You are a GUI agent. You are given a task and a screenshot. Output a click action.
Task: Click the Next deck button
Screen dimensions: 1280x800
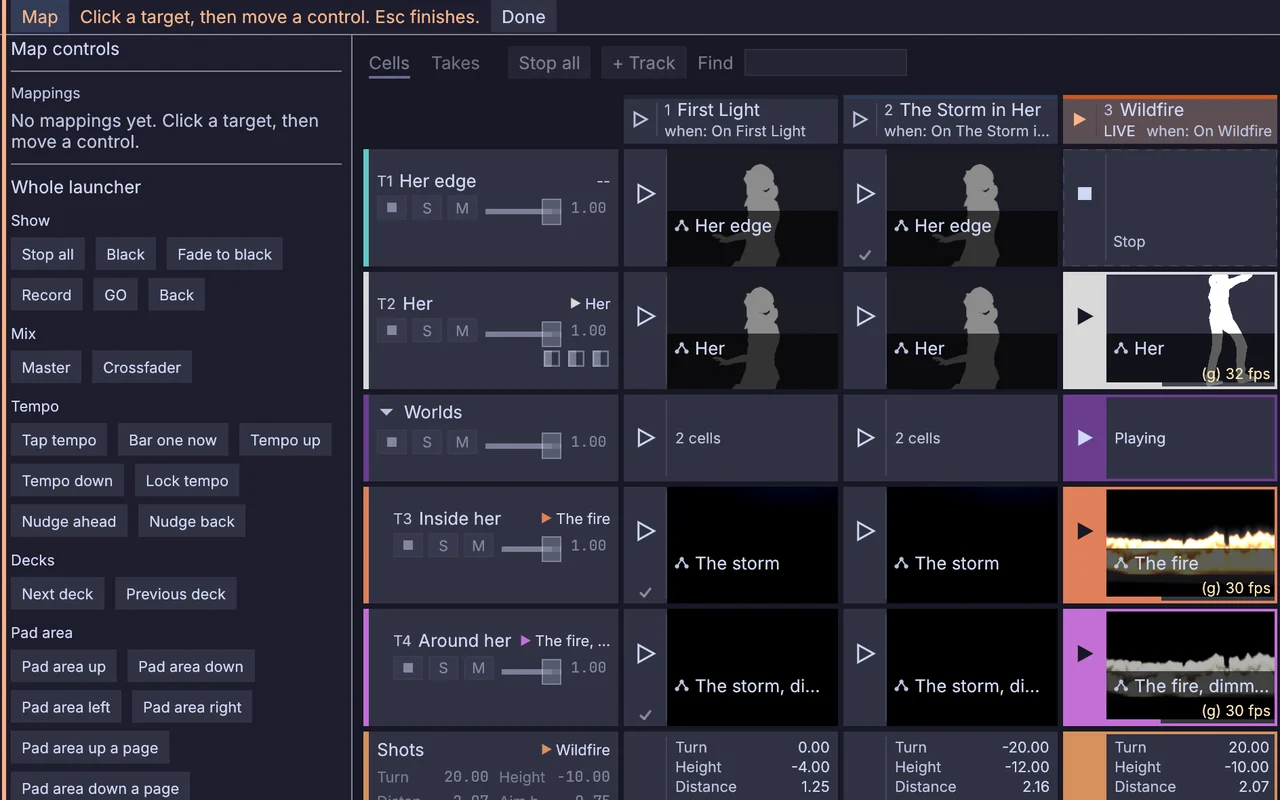click(x=58, y=594)
